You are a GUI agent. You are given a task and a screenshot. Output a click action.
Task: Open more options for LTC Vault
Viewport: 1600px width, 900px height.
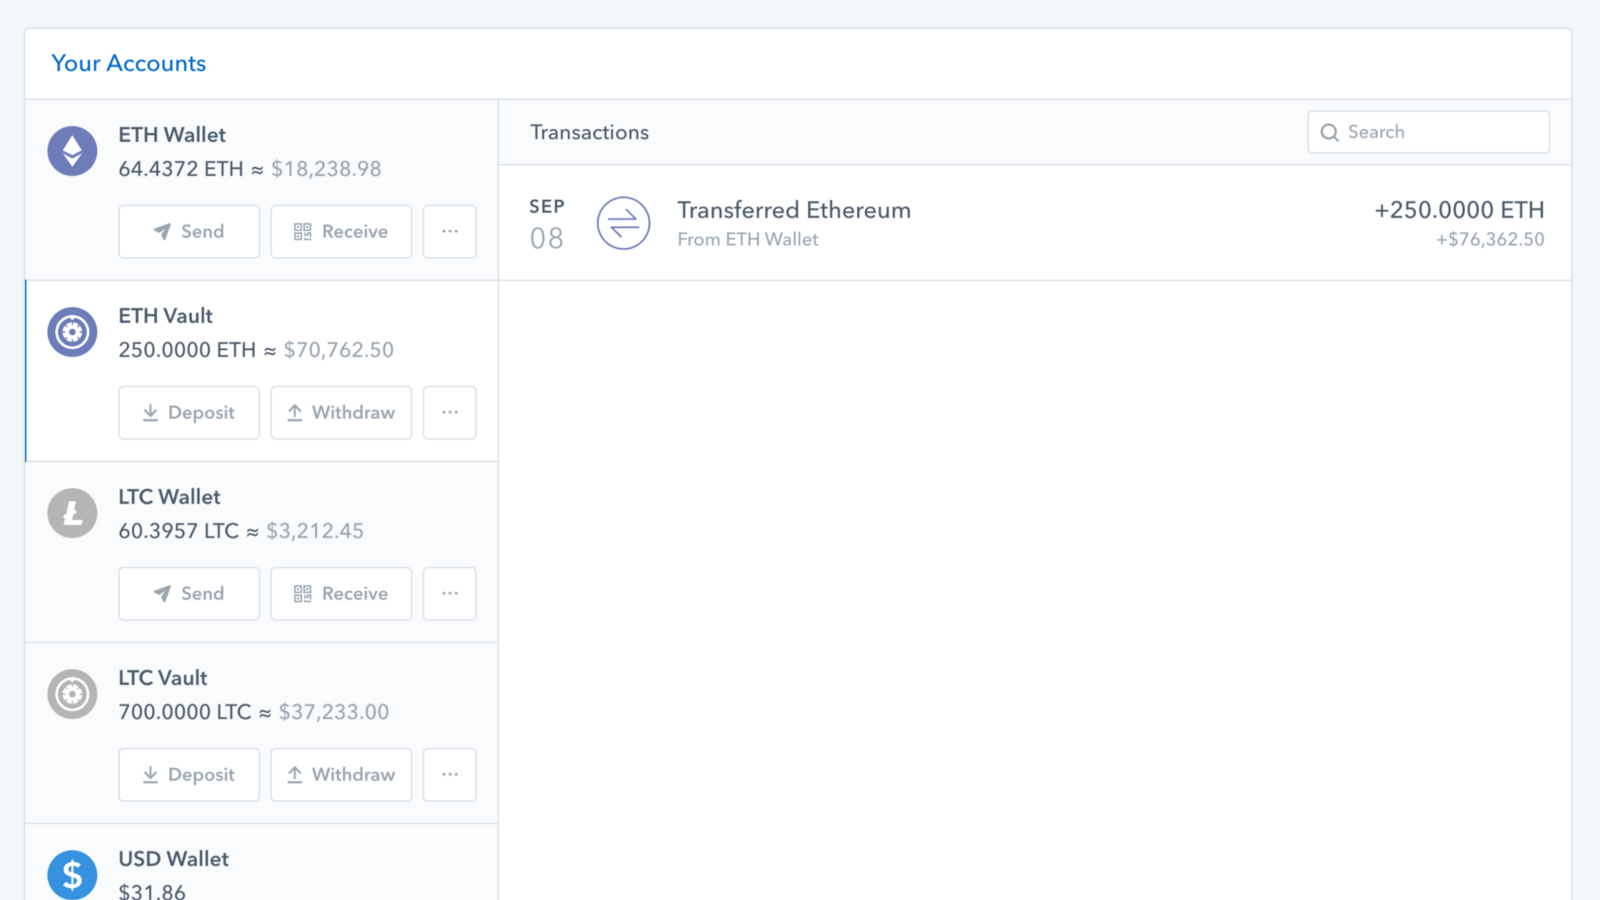450,774
